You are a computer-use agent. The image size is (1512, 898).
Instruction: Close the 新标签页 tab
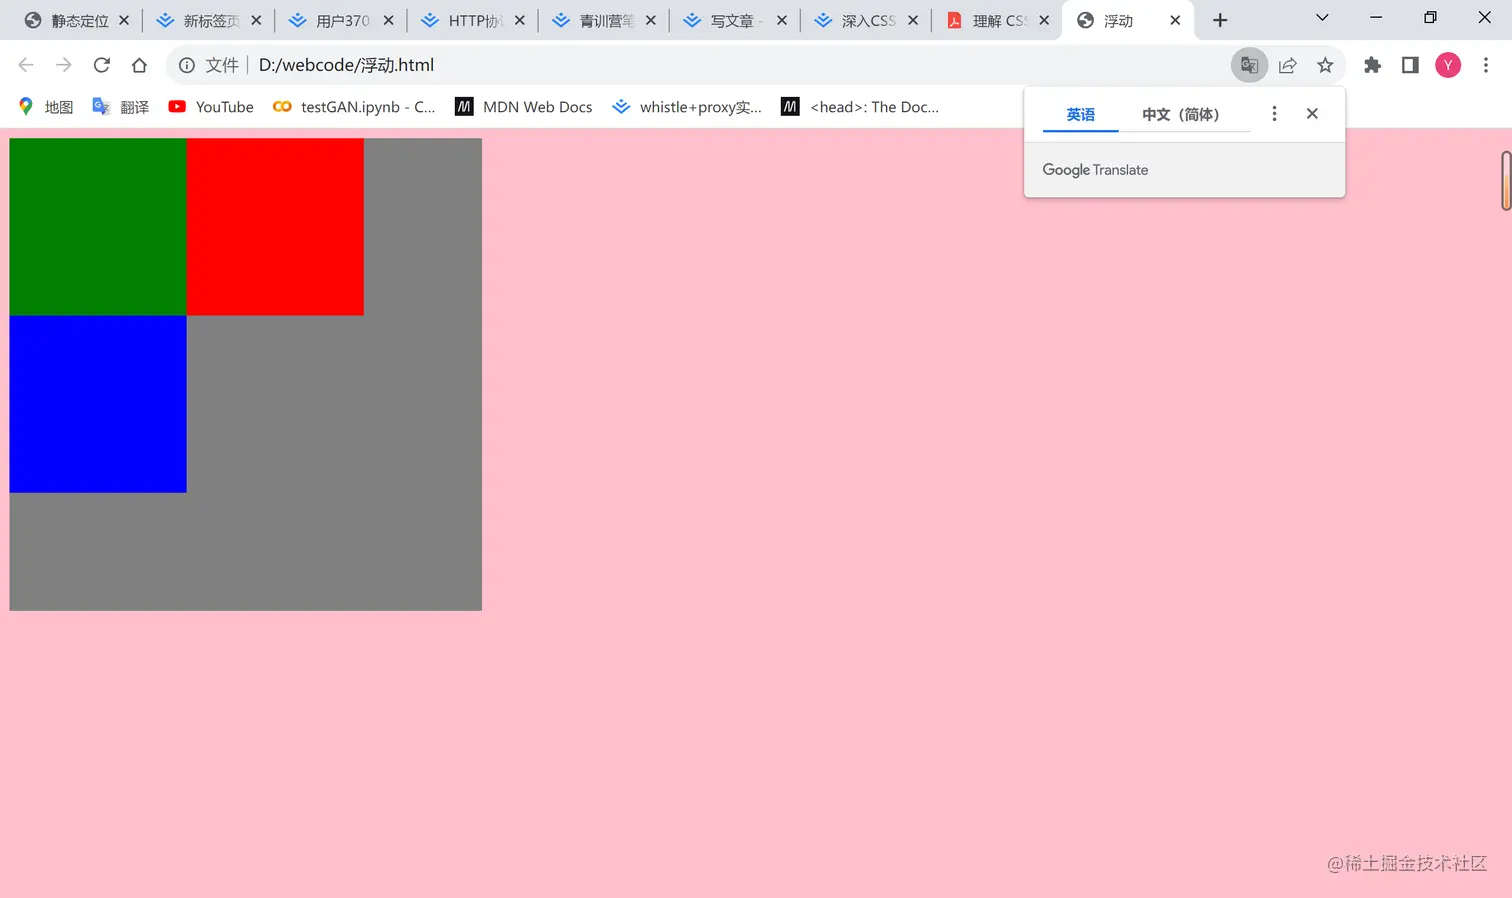coord(256,20)
